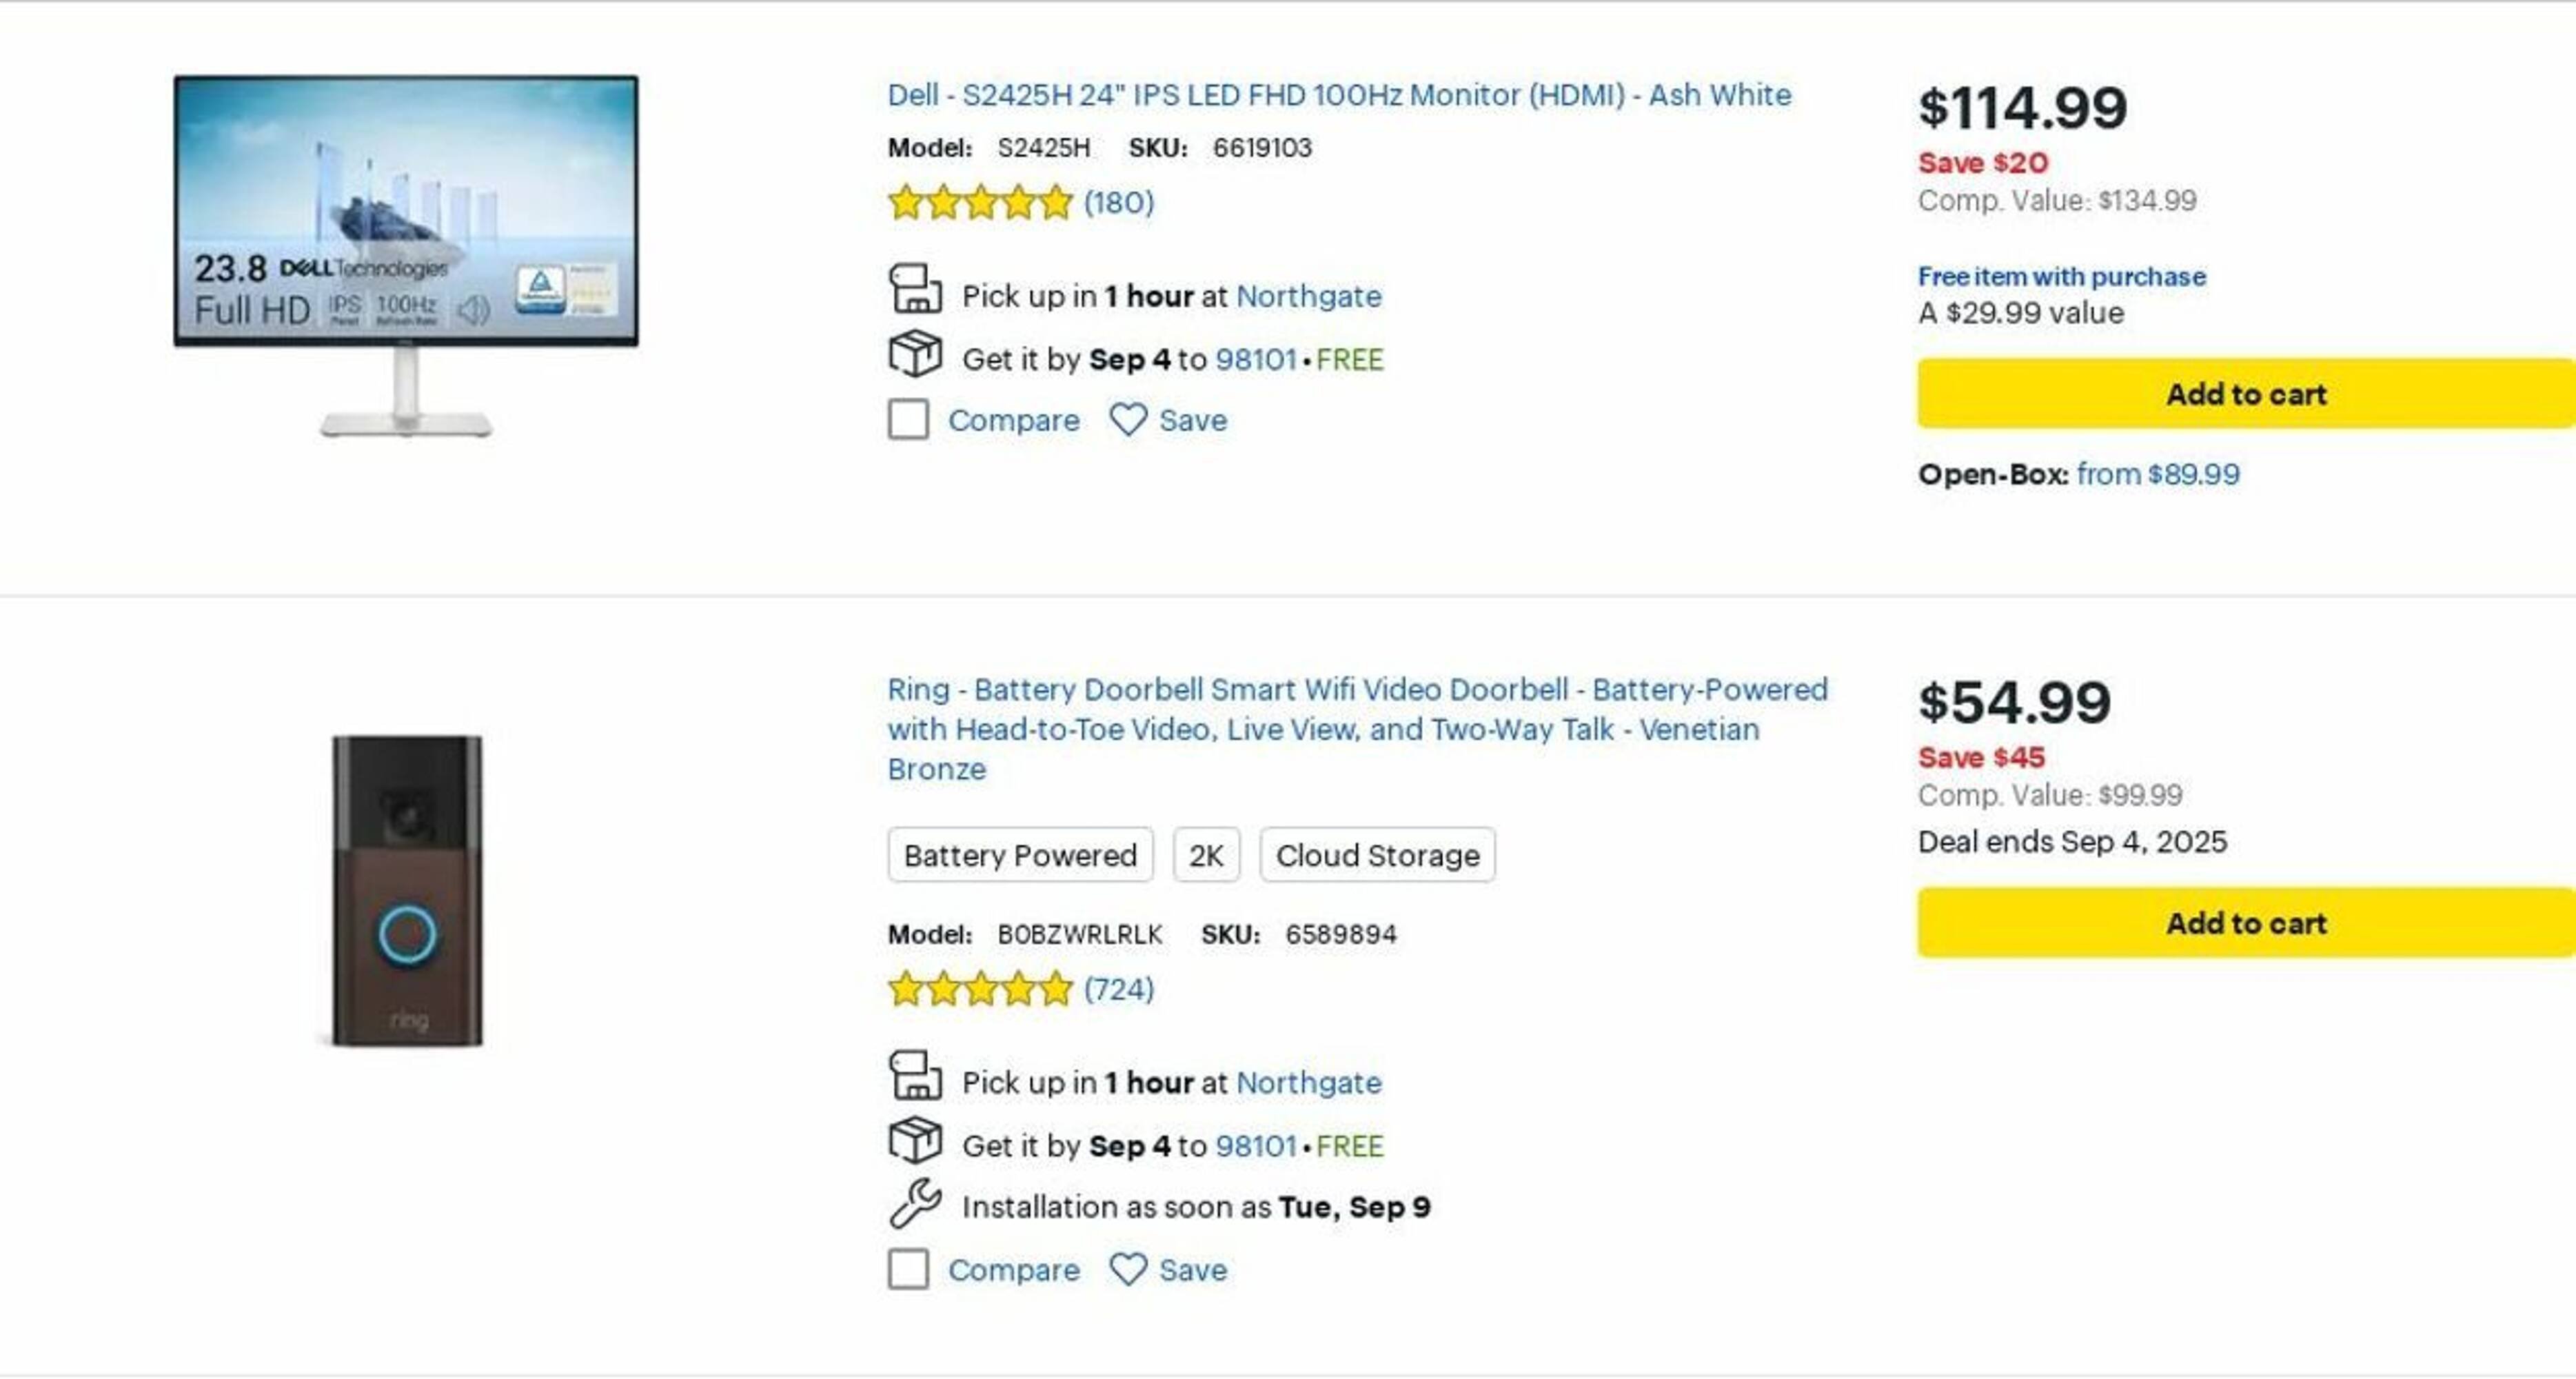Click the wrench installation icon
This screenshot has width=2576, height=1379.
tap(914, 1203)
